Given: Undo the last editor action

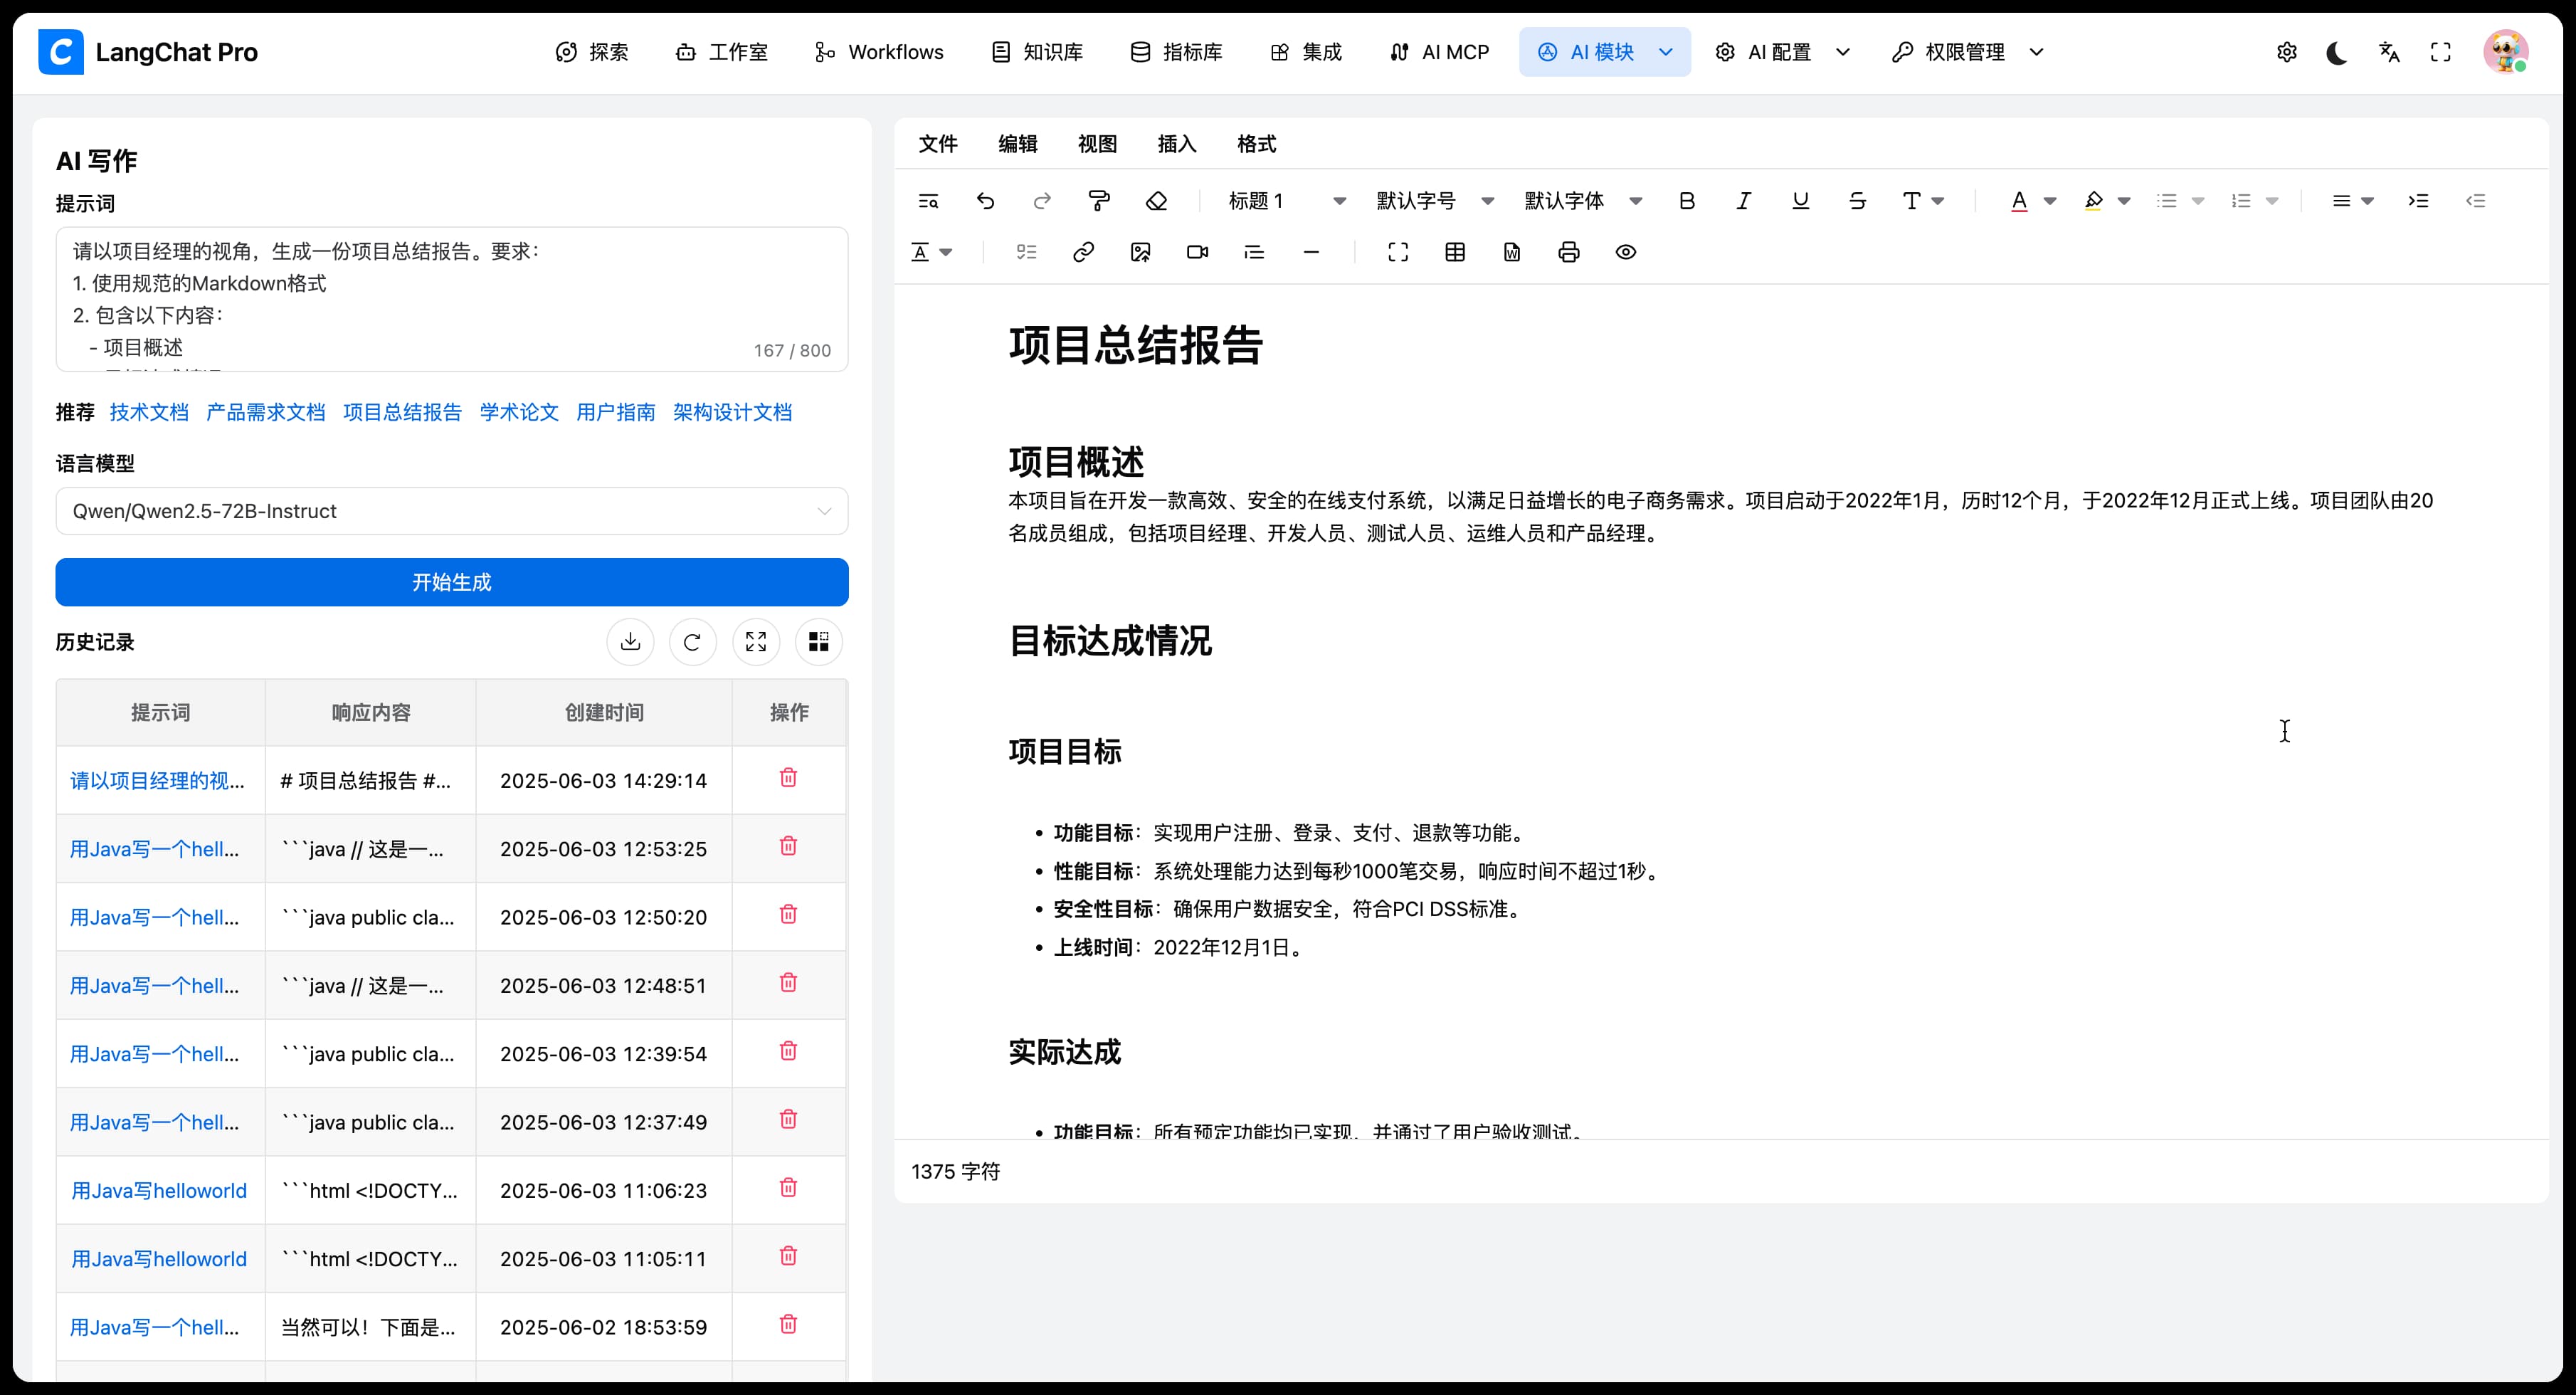Looking at the screenshot, I should pos(985,201).
